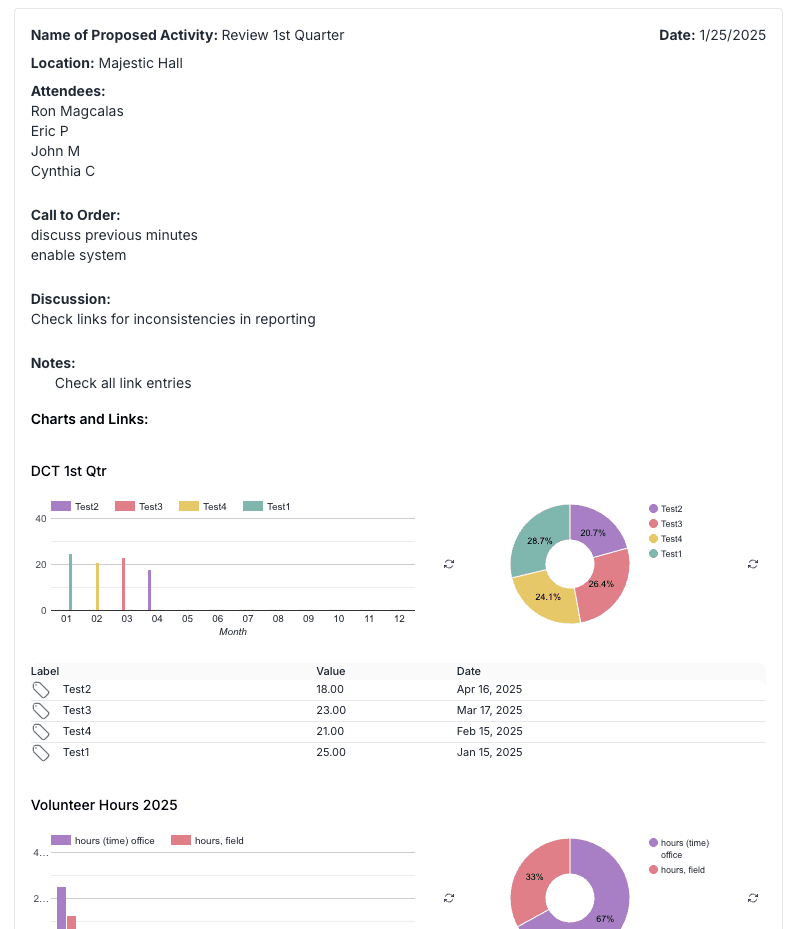Refresh the DCT 1st Qtr donut chart
The image size is (800, 929).
[x=753, y=564]
